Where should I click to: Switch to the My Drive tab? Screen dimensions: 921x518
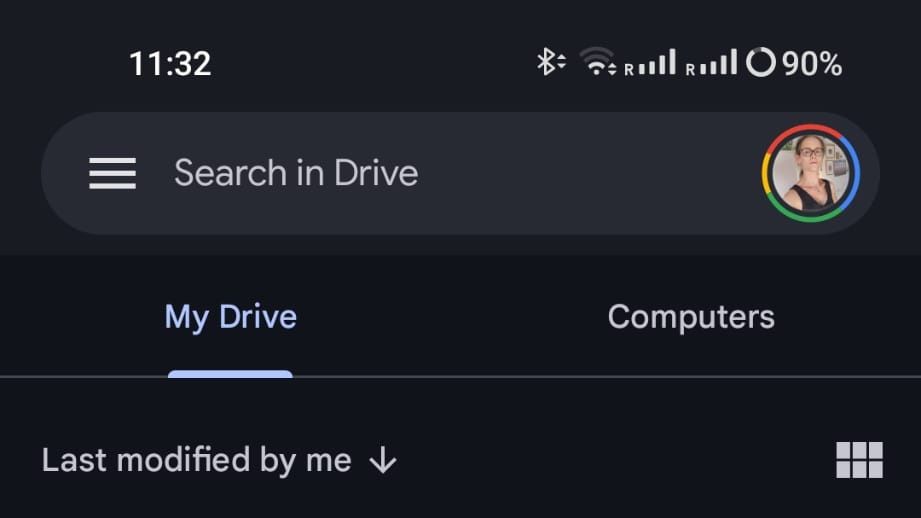tap(230, 317)
